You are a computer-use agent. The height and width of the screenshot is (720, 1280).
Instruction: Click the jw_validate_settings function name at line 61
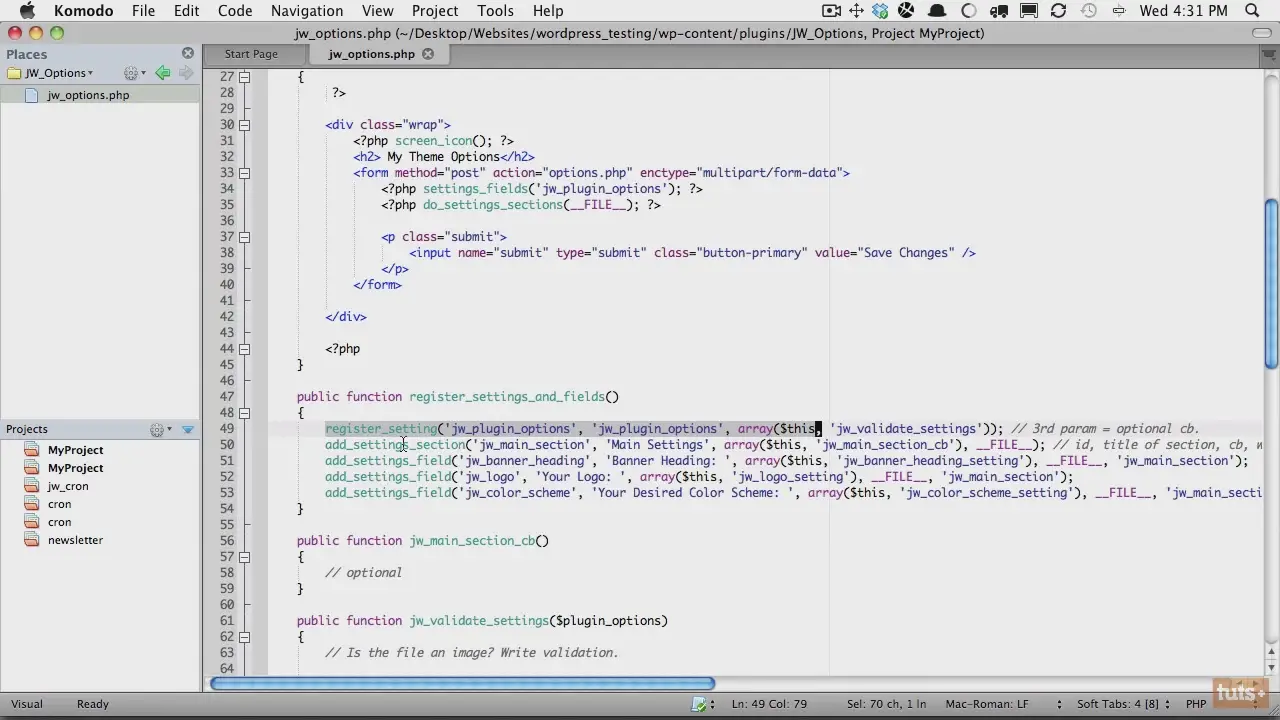[479, 621]
